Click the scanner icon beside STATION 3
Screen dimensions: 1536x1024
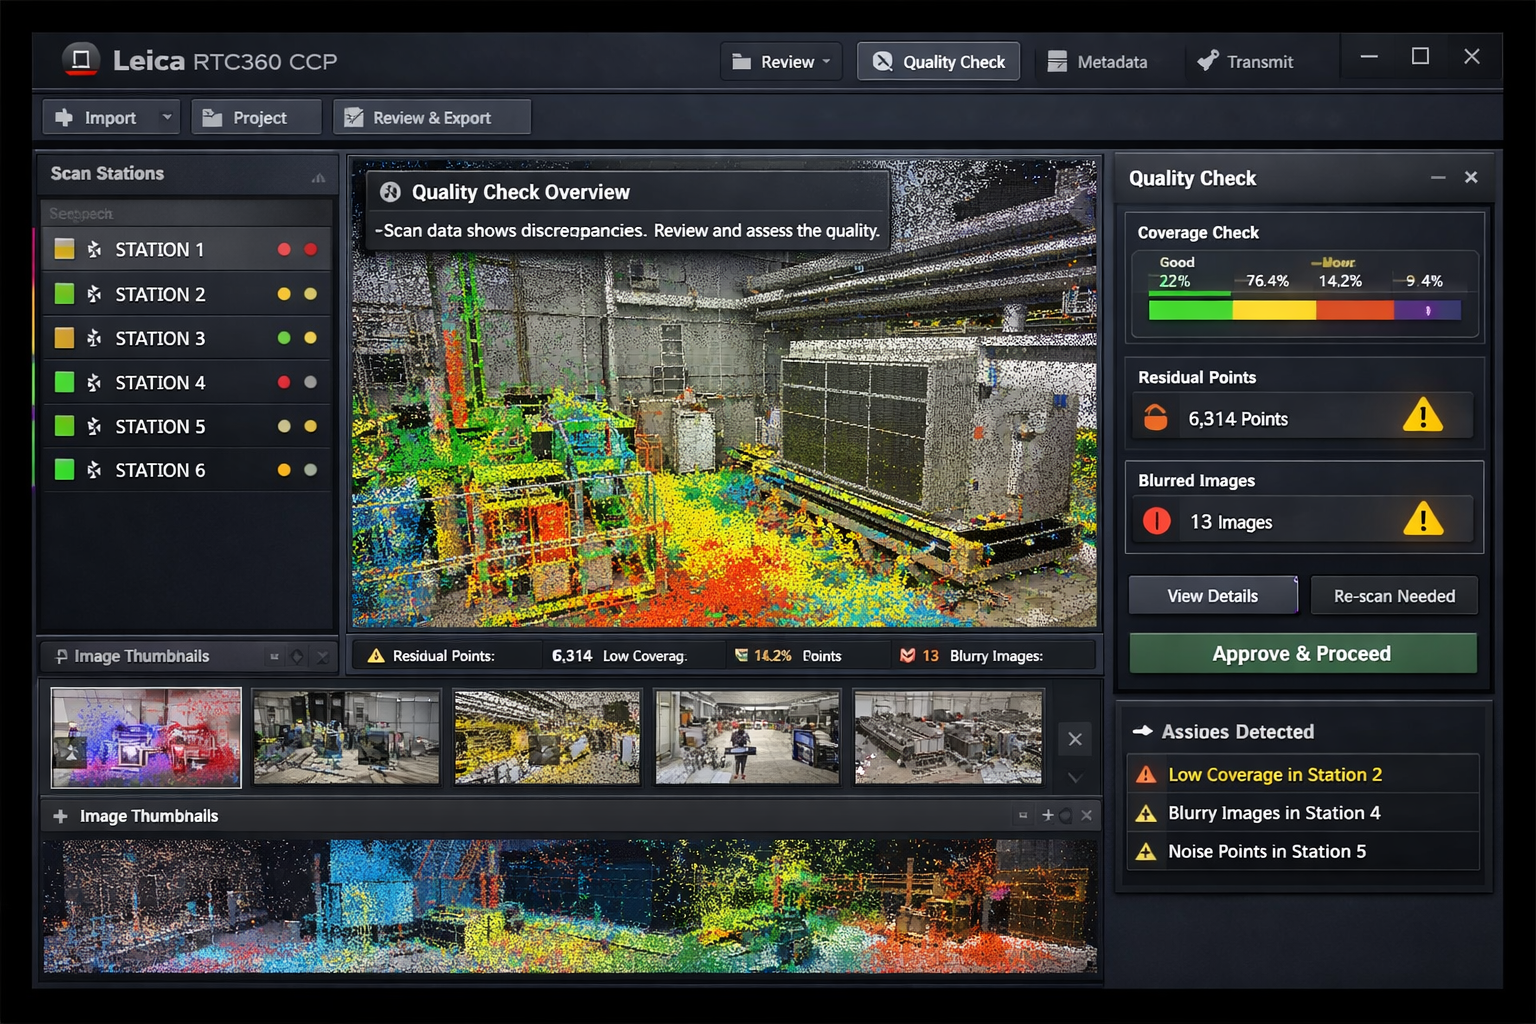tap(94, 338)
